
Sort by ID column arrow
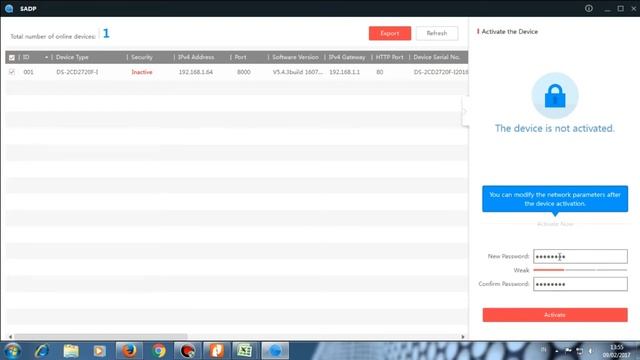coord(46,58)
